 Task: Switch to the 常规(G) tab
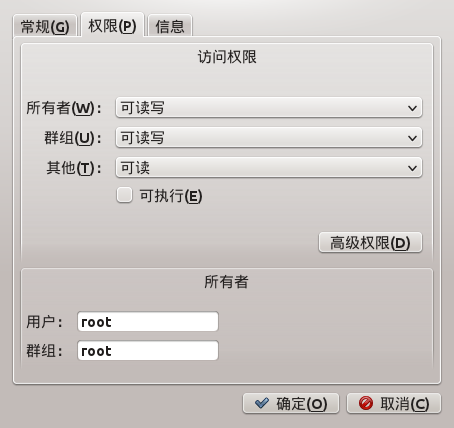point(45,26)
